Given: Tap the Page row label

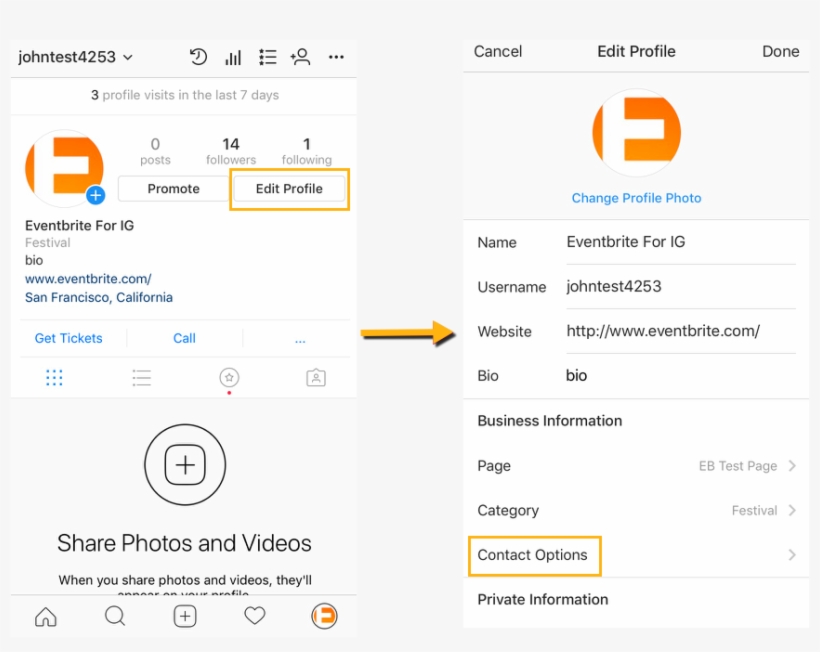Looking at the screenshot, I should point(494,465).
